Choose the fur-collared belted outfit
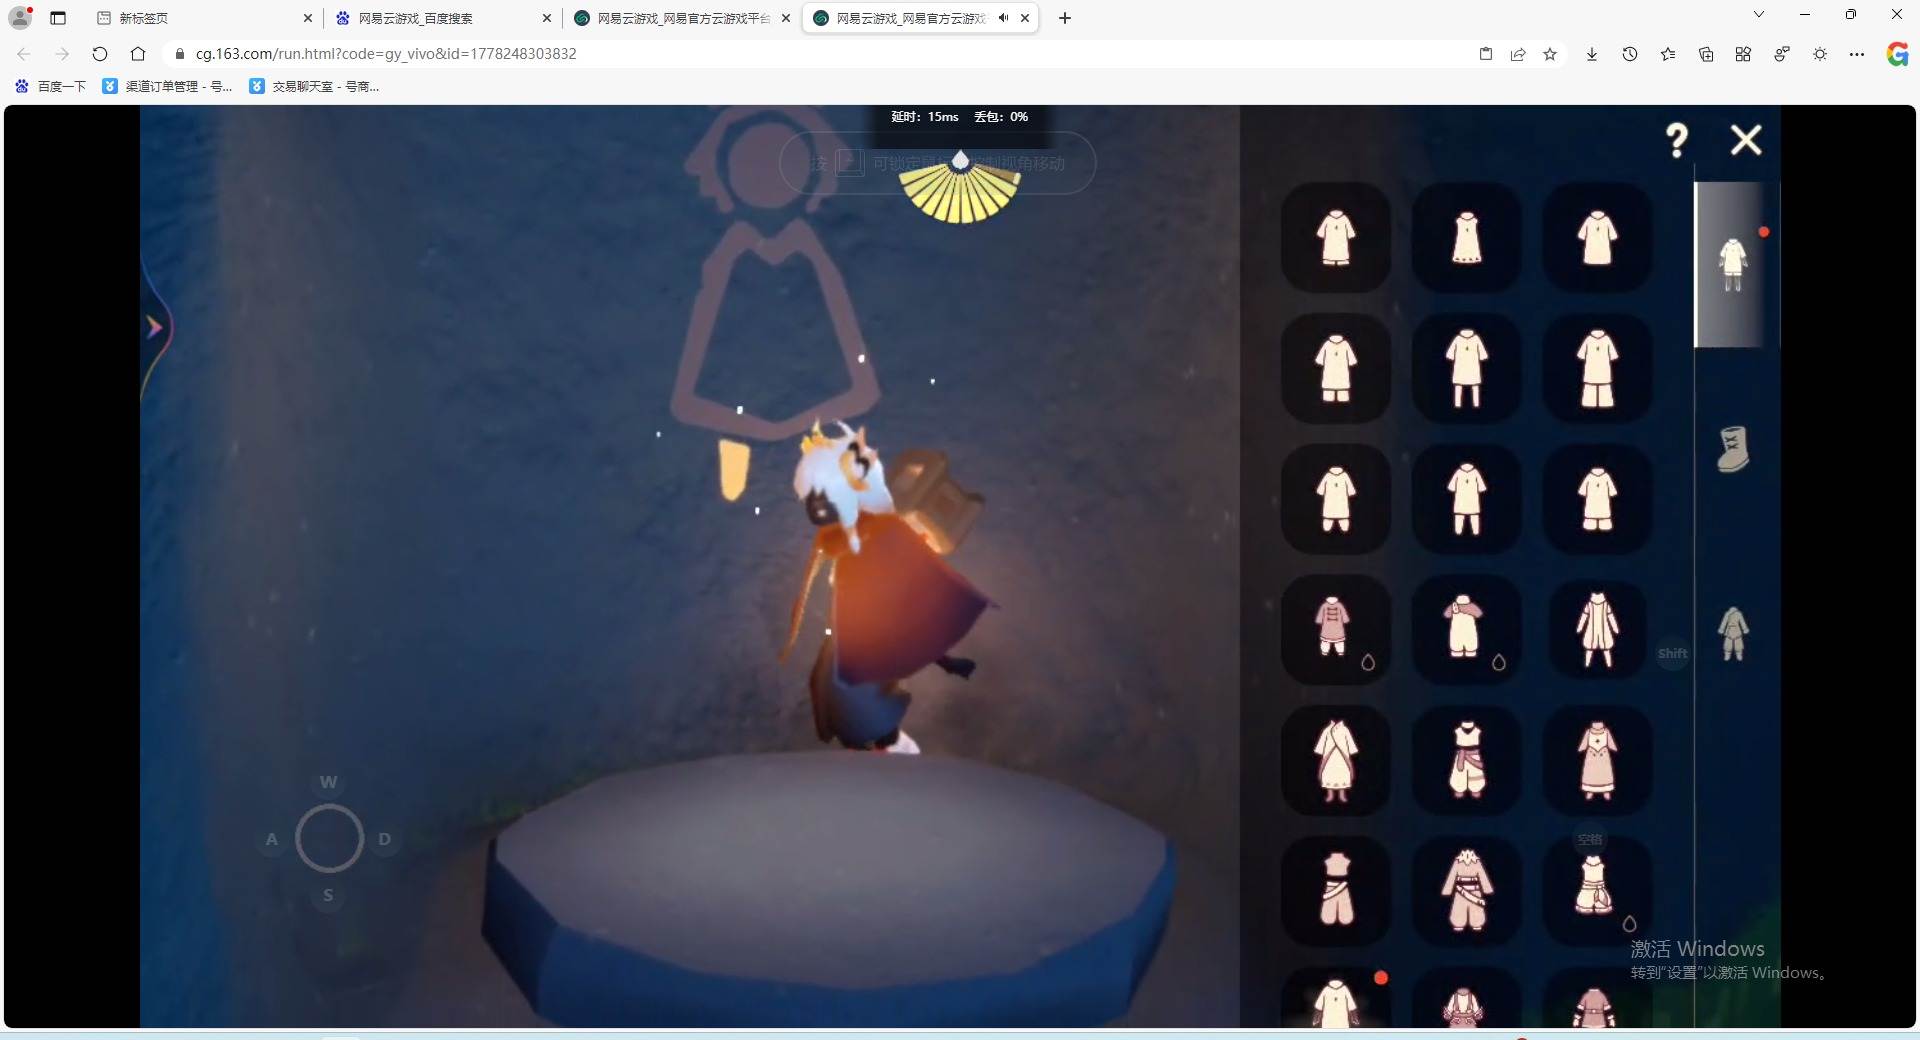 pyautogui.click(x=1467, y=890)
